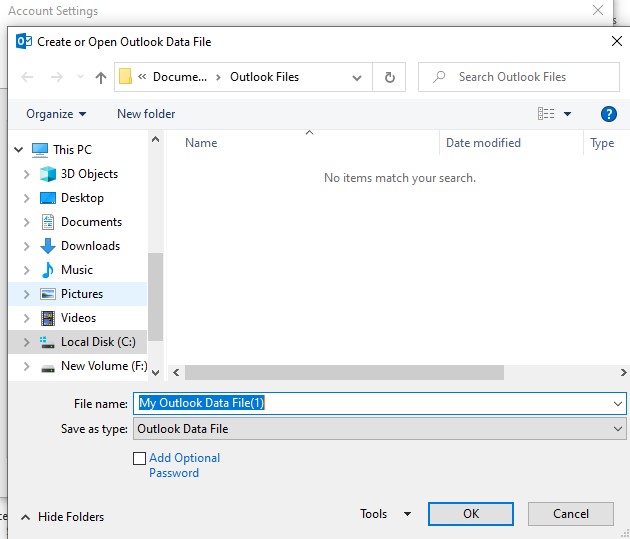Click the Back navigation arrow
This screenshot has width=630, height=539.
[x=27, y=77]
